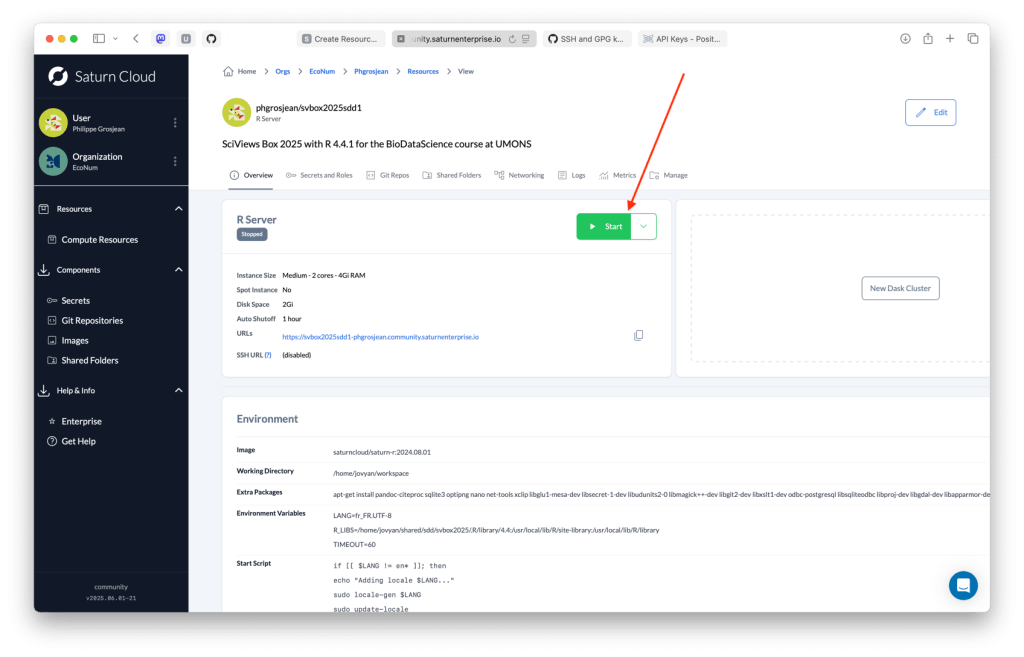
Task: Open Secrets in the sidebar
Action: coord(69,300)
